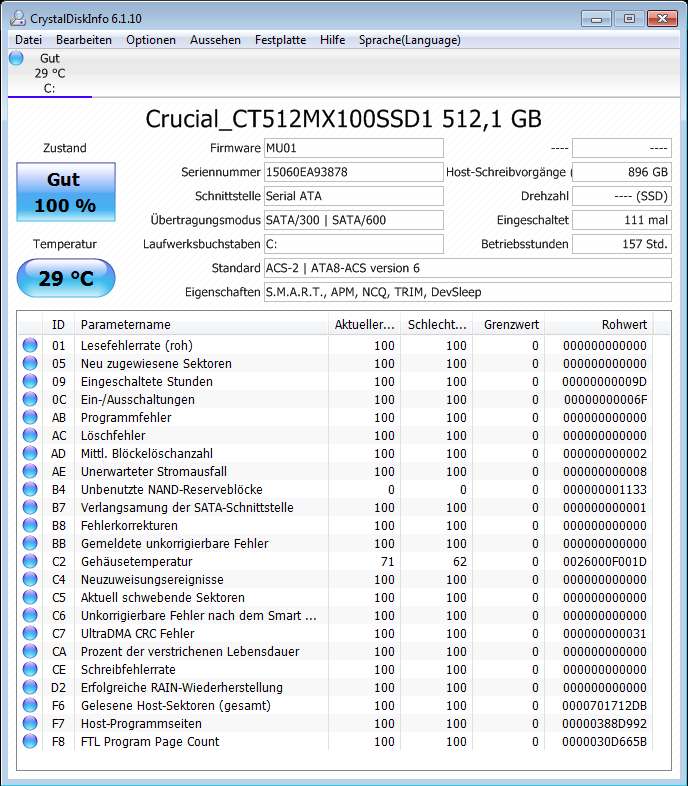Click raw value 0000030D665B
688x786 pixels.
[x=605, y=741]
